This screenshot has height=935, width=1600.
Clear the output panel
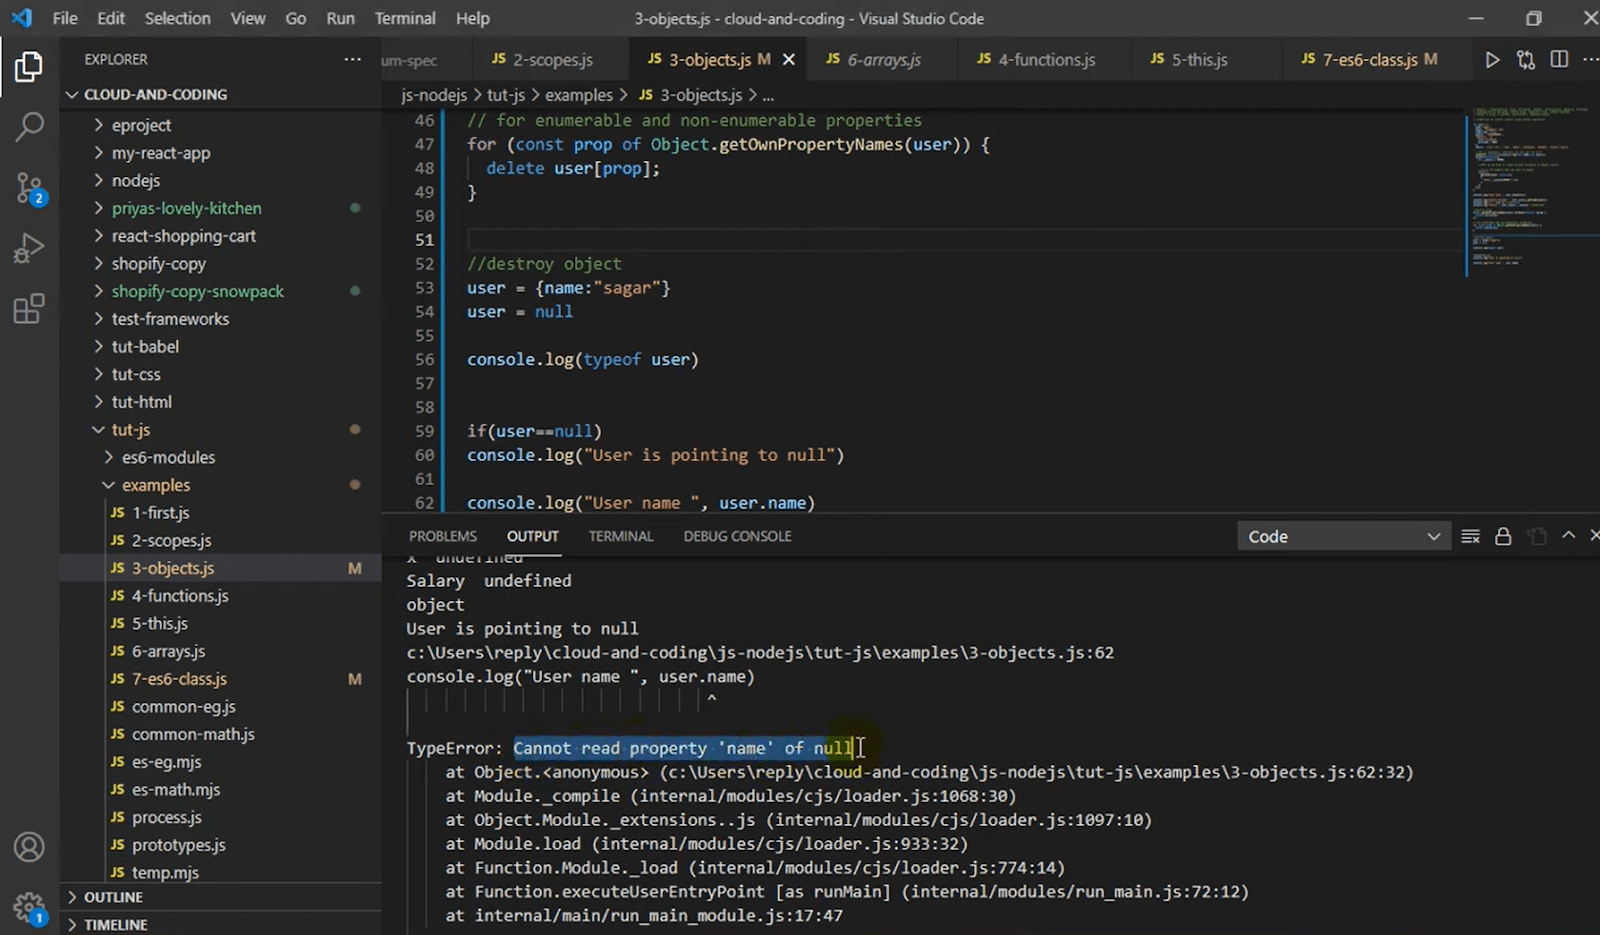coord(1470,537)
